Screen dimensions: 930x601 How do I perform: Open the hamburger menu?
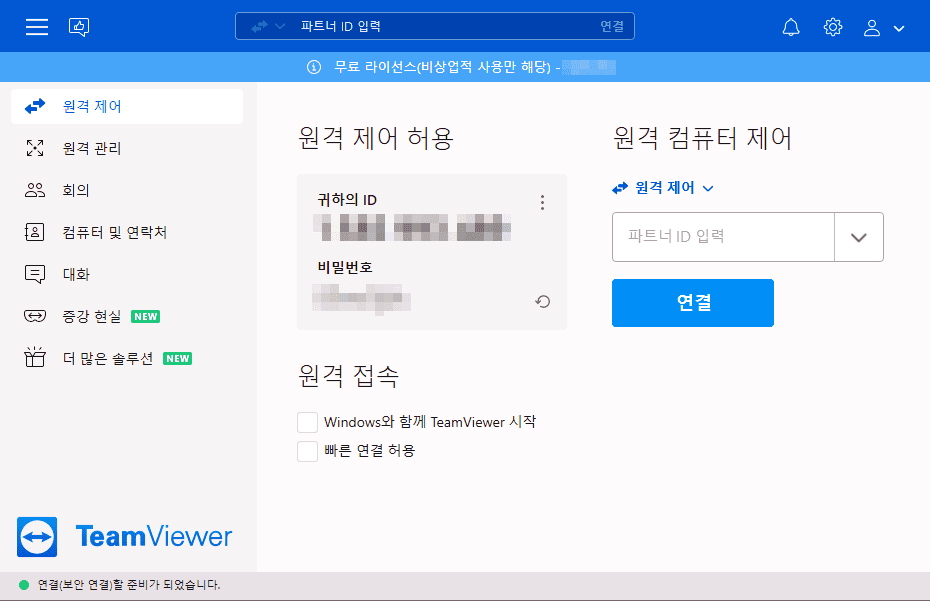click(36, 27)
